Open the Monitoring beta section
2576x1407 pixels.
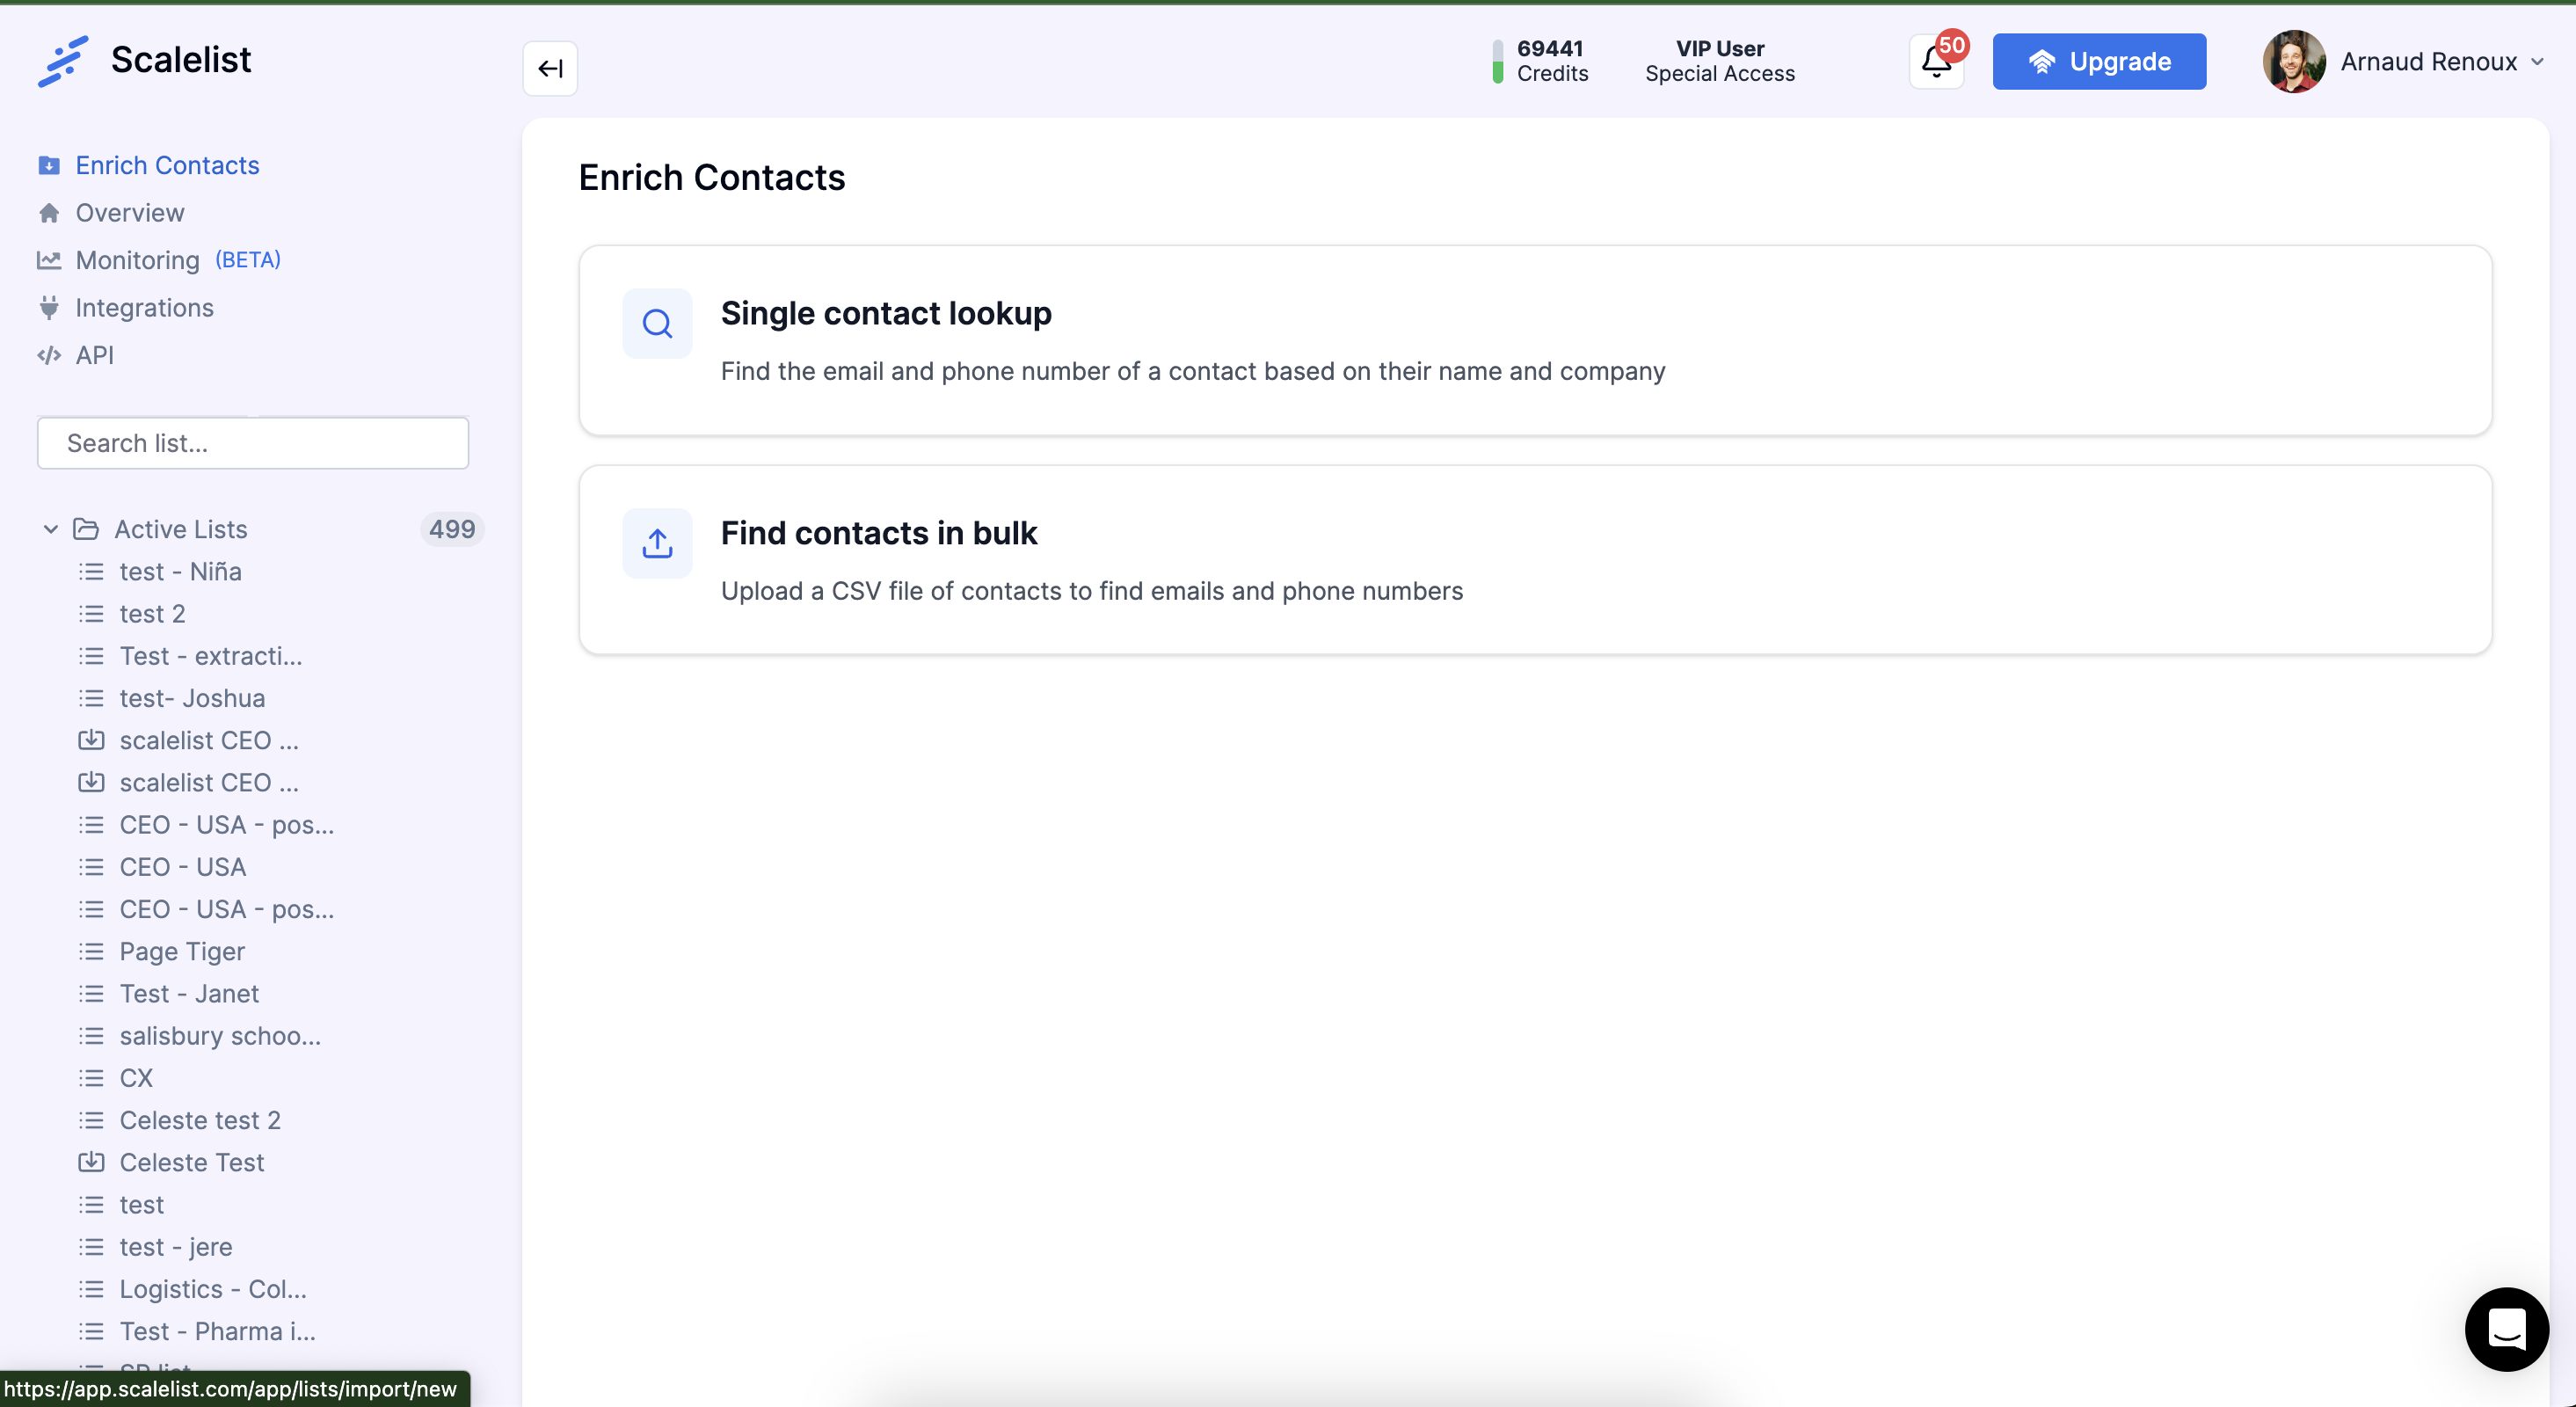click(x=136, y=260)
